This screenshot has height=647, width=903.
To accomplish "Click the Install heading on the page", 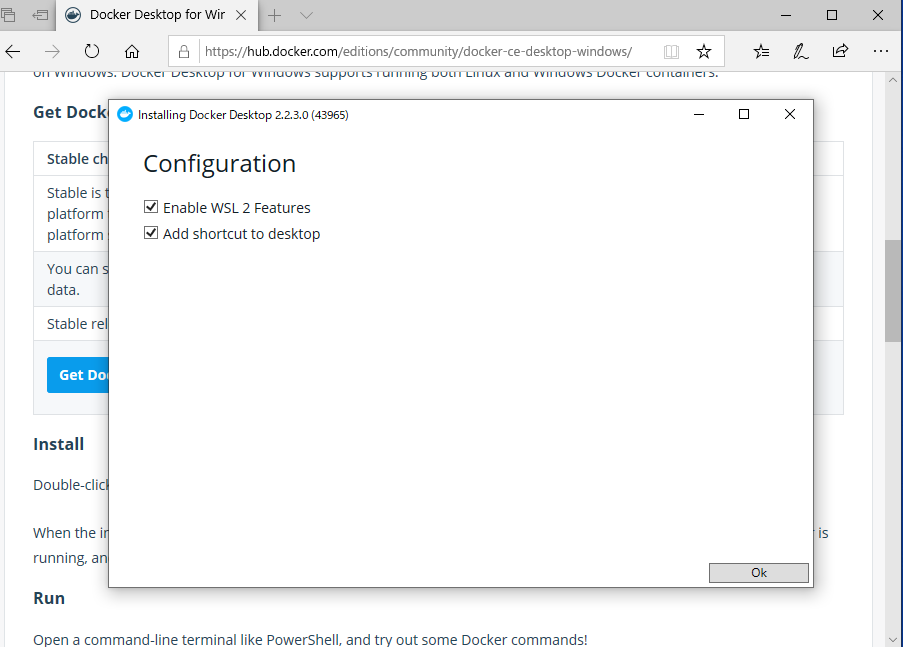I will pos(59,444).
